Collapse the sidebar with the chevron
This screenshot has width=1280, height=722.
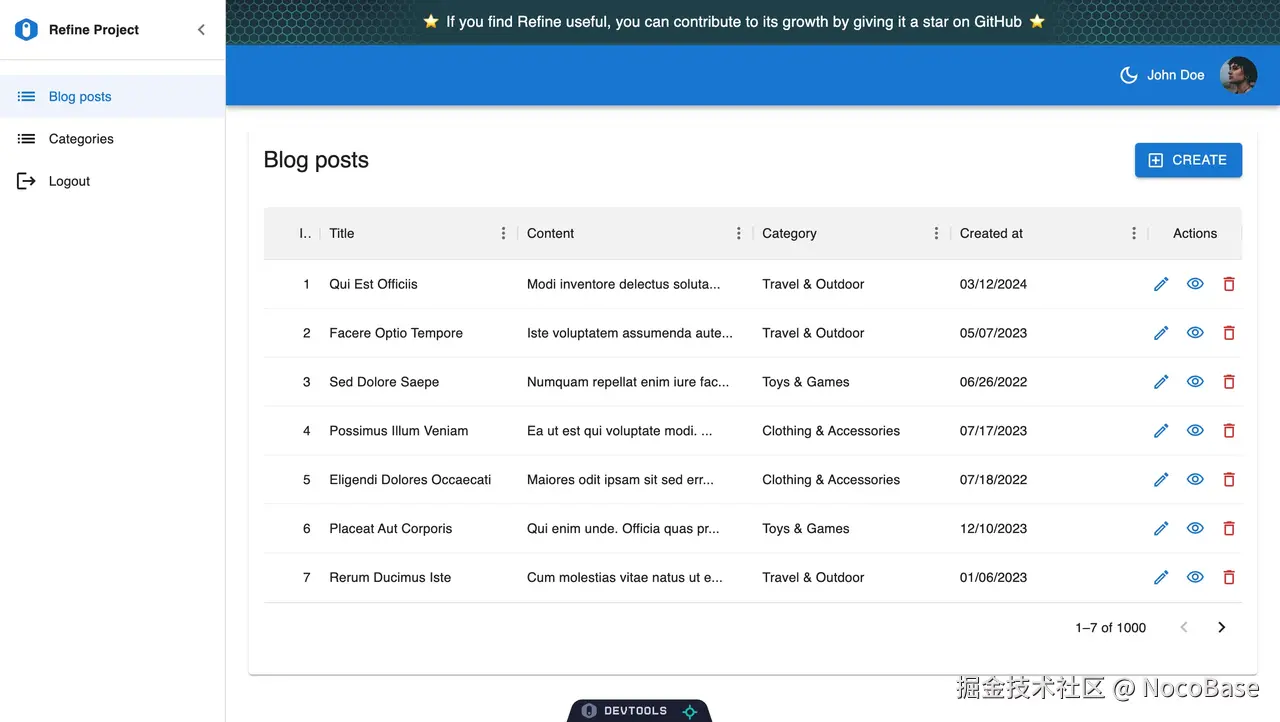201,30
